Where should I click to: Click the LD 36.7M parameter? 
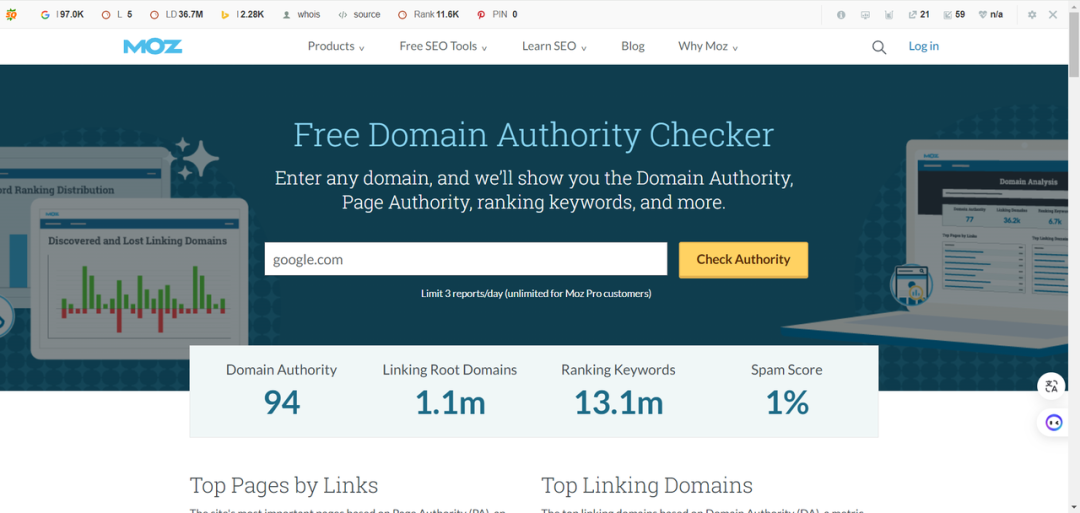pos(176,14)
